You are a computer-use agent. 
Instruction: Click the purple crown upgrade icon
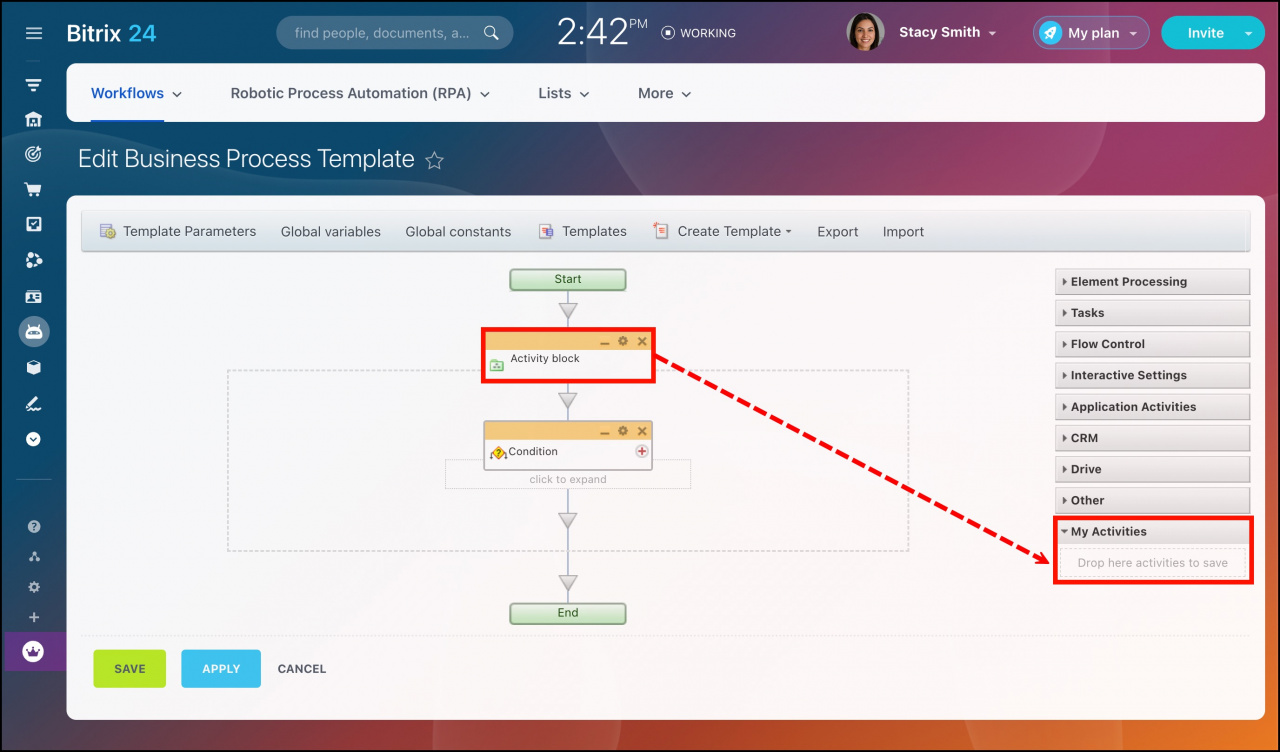pyautogui.click(x=33, y=651)
